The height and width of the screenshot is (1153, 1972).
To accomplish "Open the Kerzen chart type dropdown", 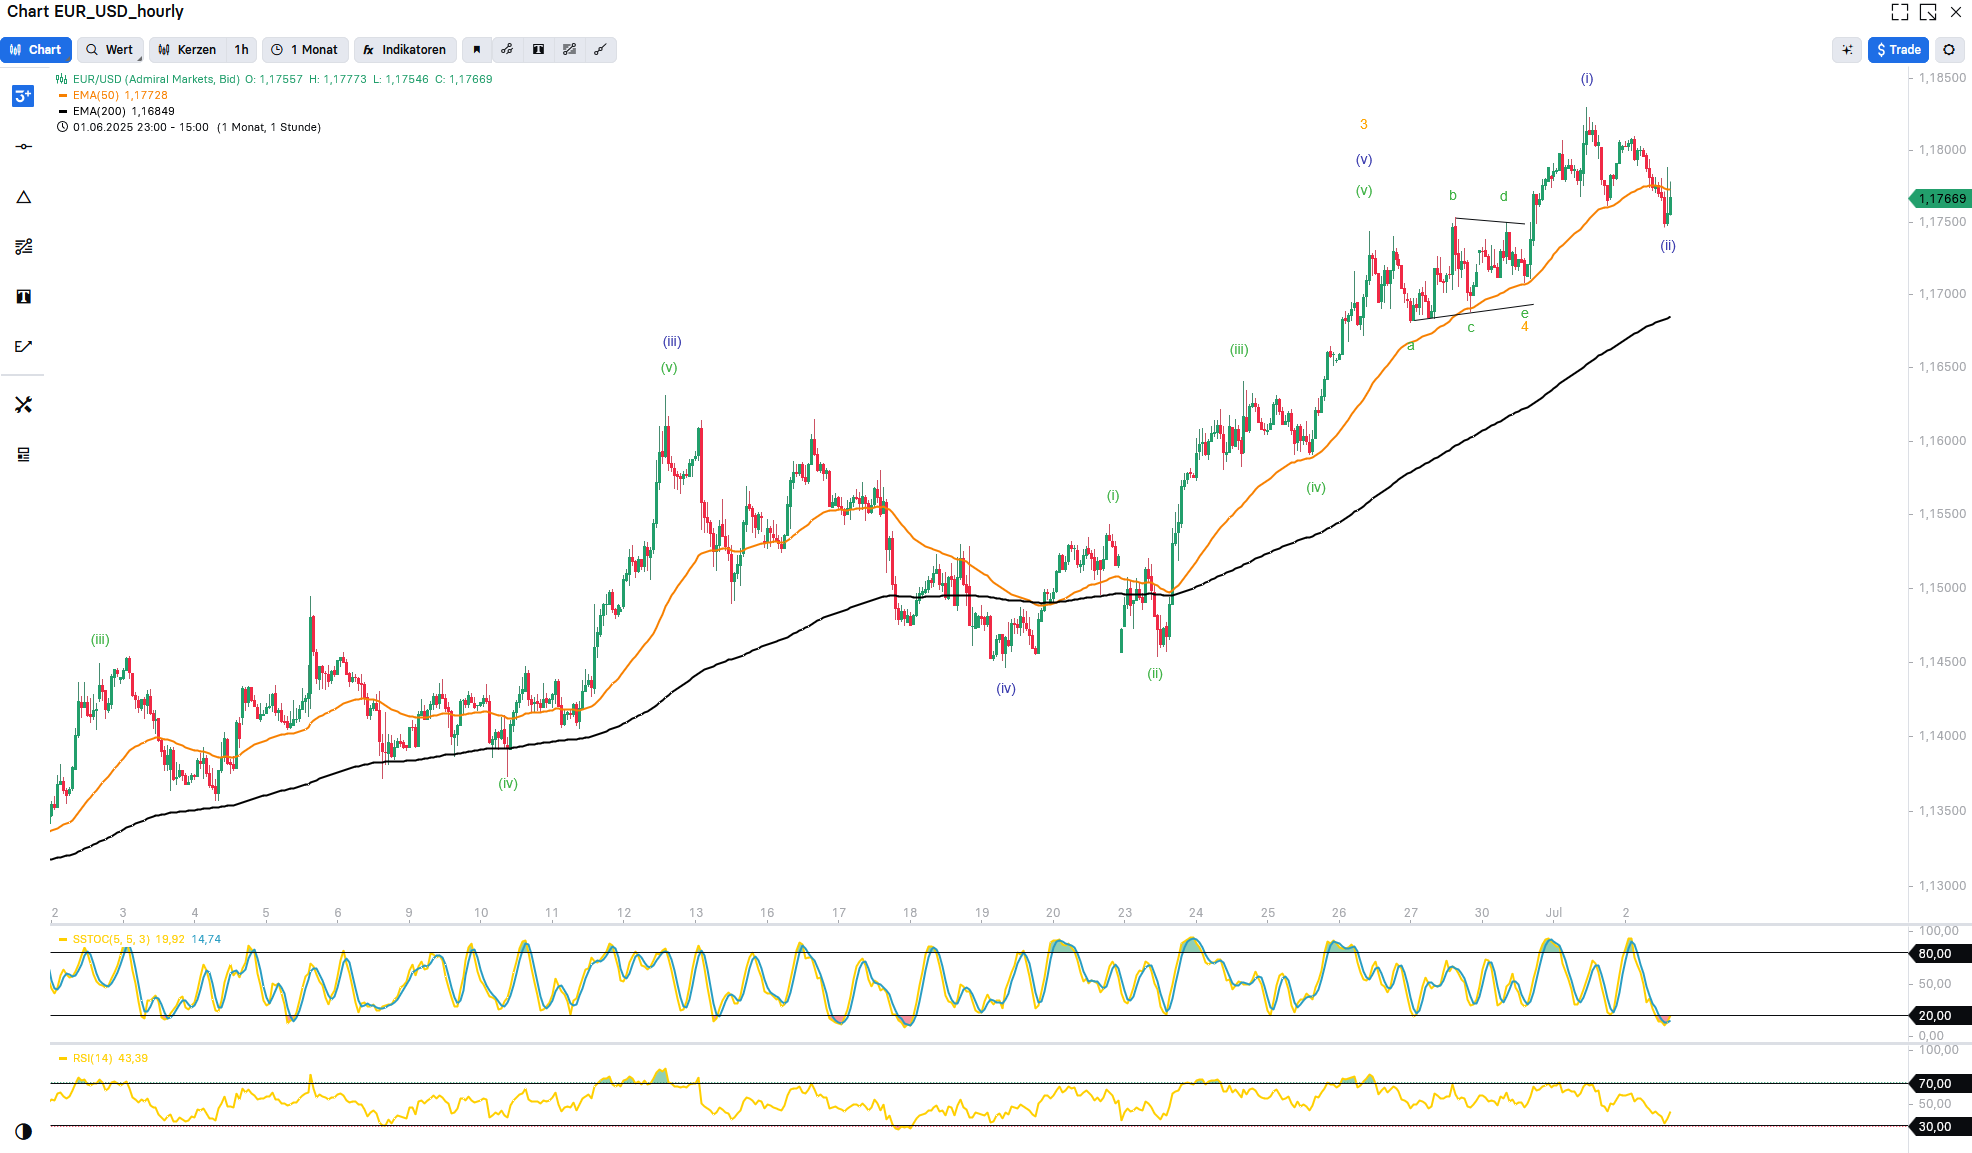I will click(x=187, y=50).
